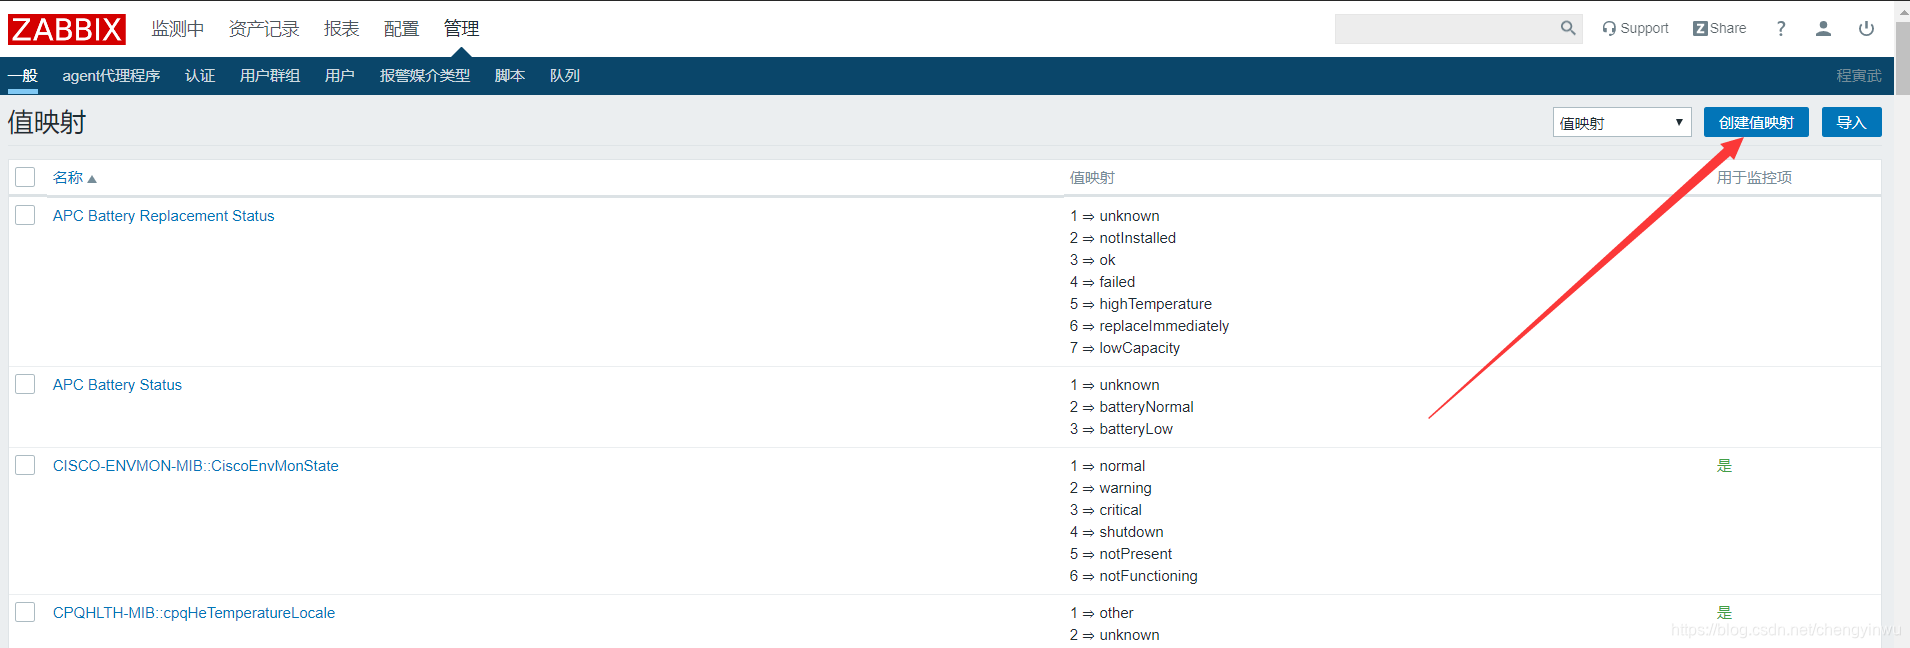The width and height of the screenshot is (1910, 648).
Task: Open the 资产记录 menu
Action: coord(264,29)
